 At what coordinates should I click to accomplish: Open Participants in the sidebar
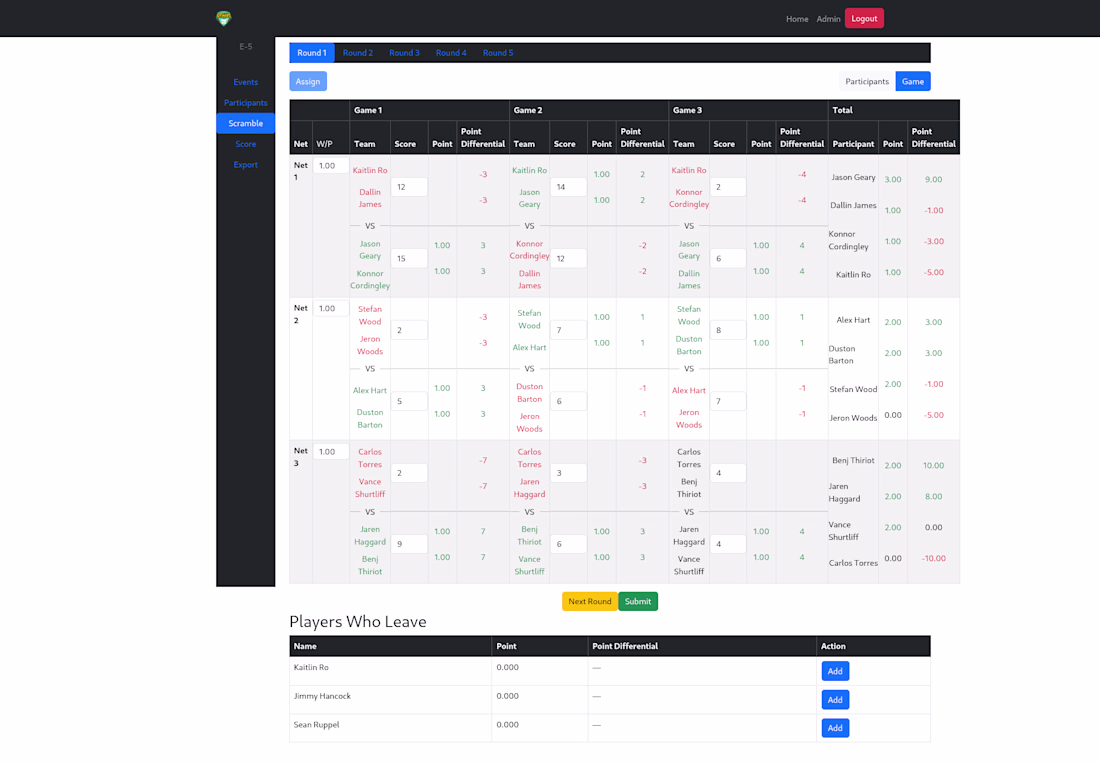tap(246, 102)
